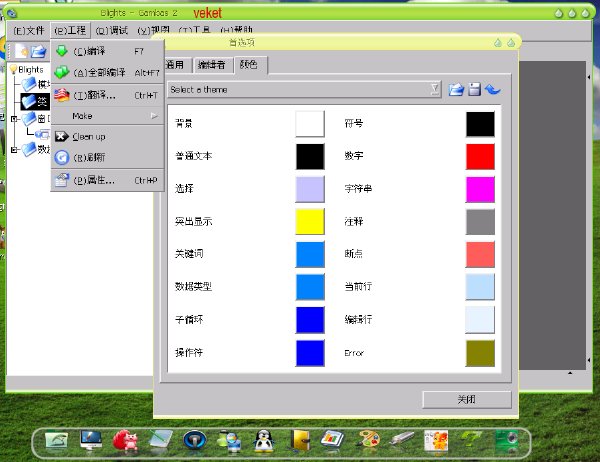Launch the orange picture viewer dock icon

pyautogui.click(x=436, y=440)
